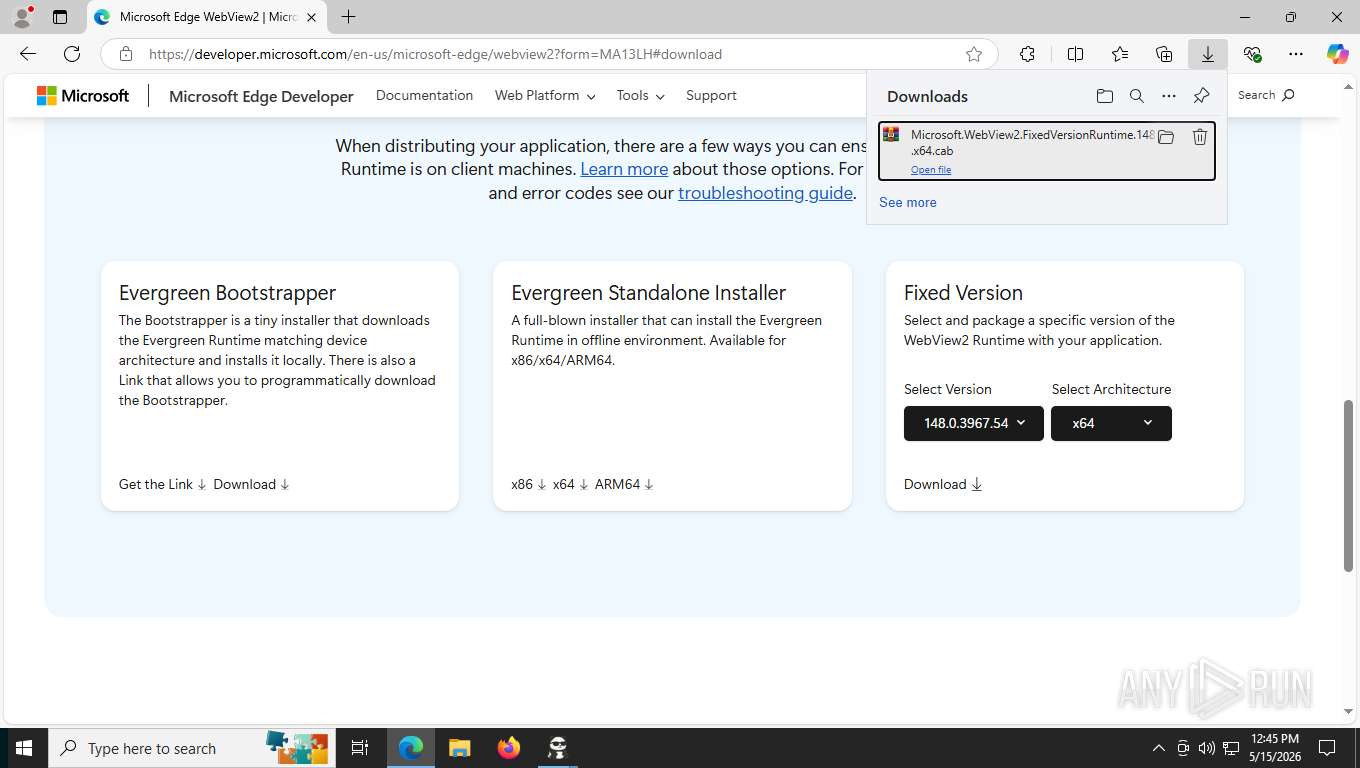Open the Downloads toolbar button
Viewport: 1360px width, 768px height.
point(1208,54)
